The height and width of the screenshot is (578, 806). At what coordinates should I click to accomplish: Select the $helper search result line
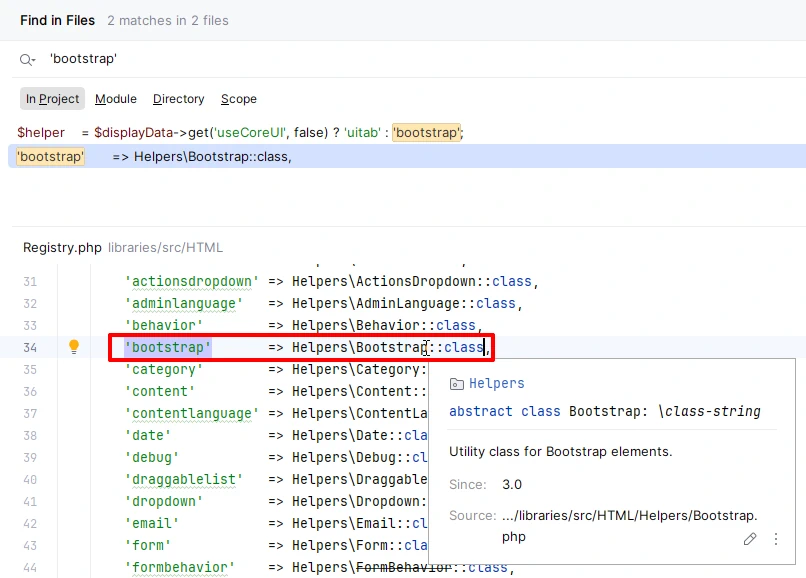tap(200, 132)
